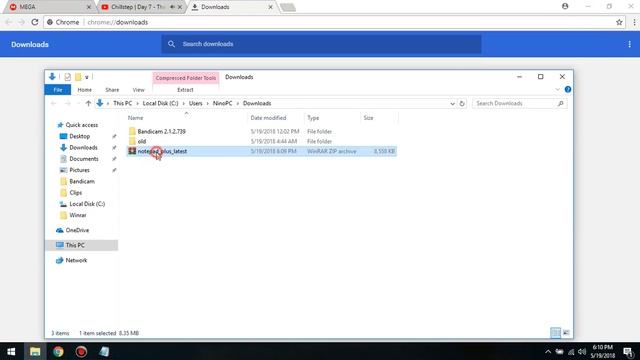
Task: Open Bandicam folder in navigation pane
Action: tap(82, 181)
